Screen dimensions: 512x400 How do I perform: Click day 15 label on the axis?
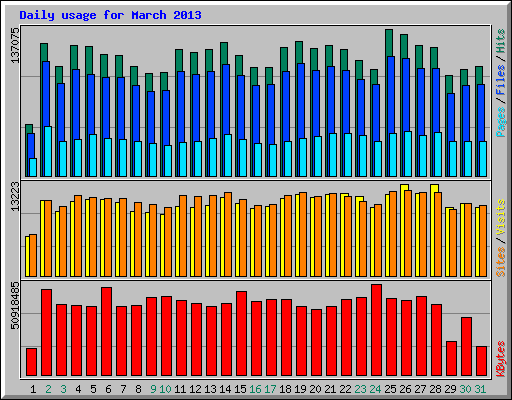(x=240, y=389)
